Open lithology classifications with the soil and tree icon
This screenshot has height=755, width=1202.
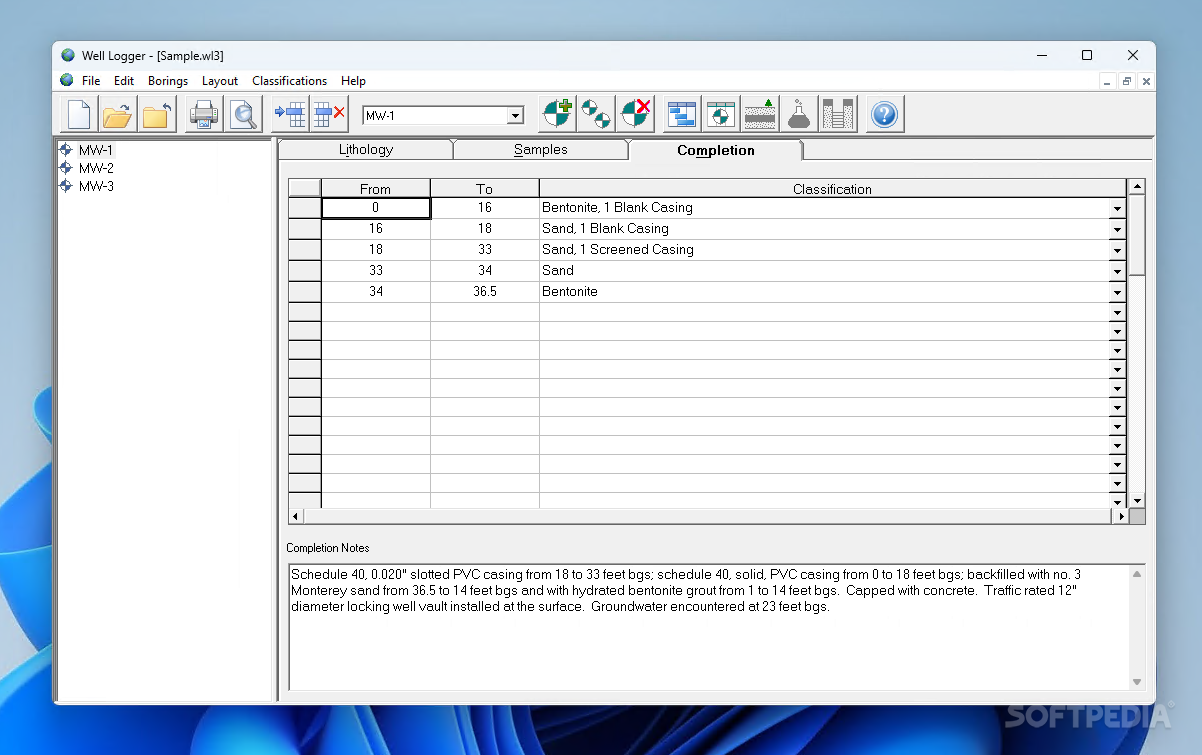[x=759, y=115]
